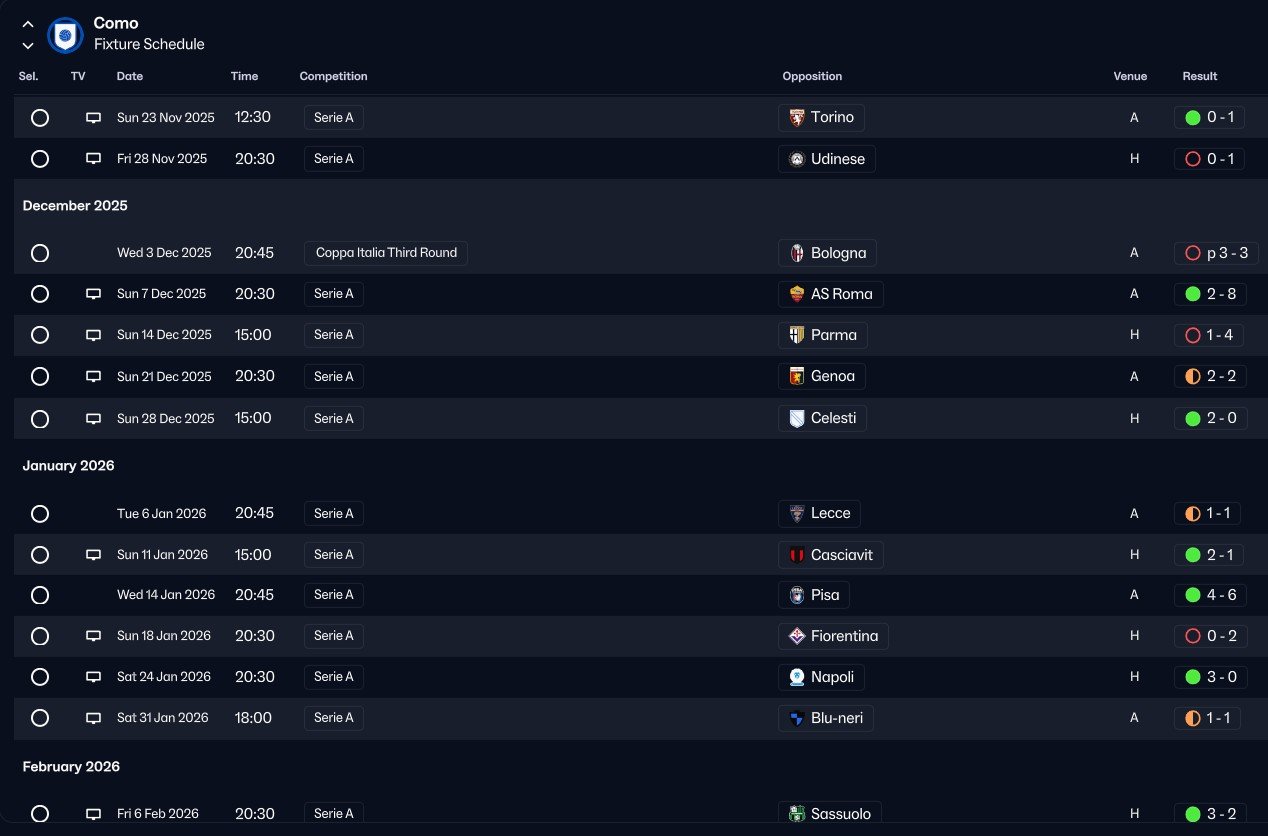Click the TV icon for Udinese fixture

click(93, 159)
